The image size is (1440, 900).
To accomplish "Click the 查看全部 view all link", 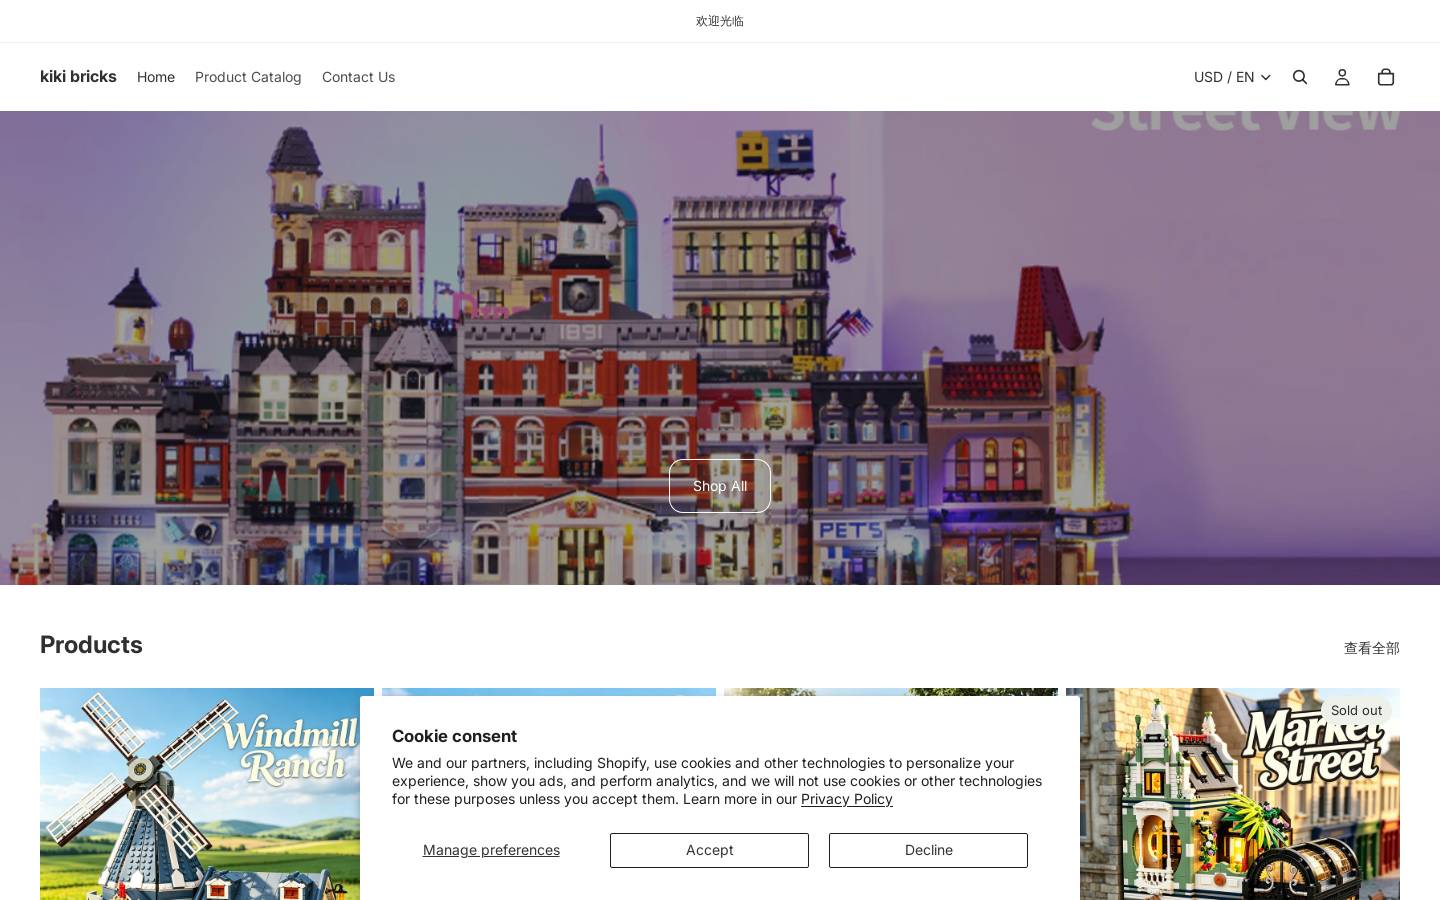I will pyautogui.click(x=1371, y=648).
